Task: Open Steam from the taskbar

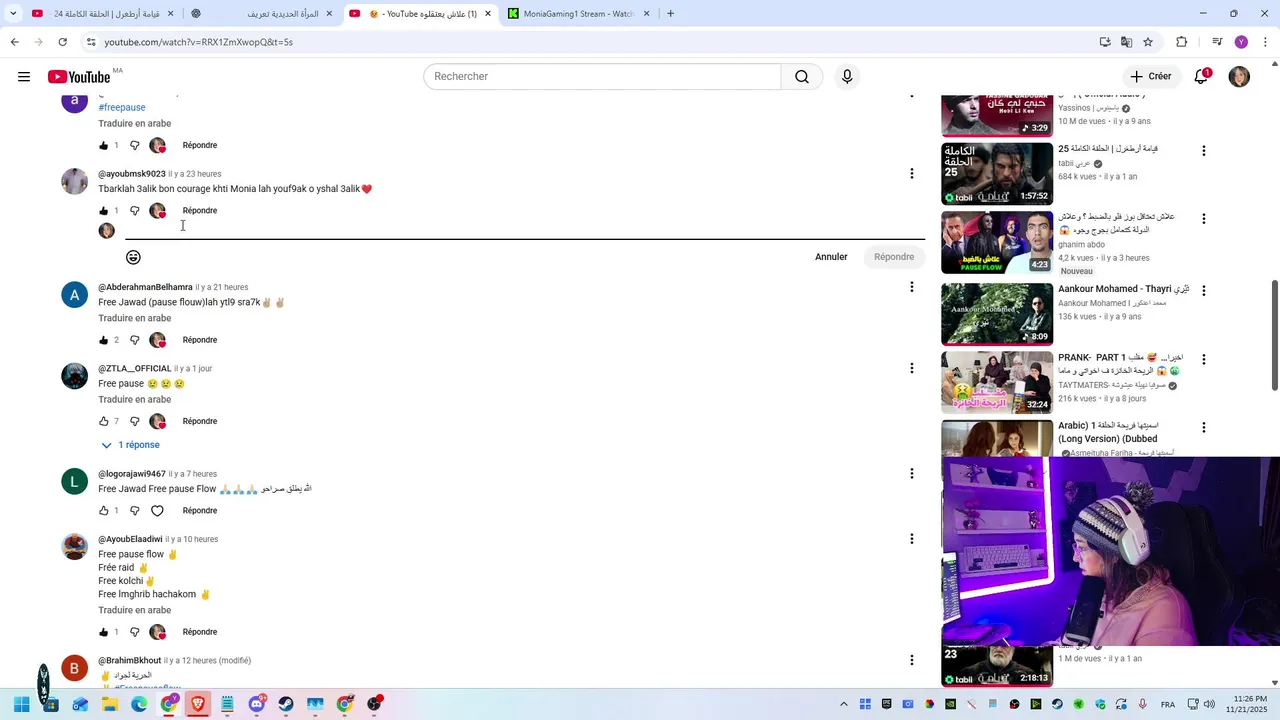Action: 286,704
